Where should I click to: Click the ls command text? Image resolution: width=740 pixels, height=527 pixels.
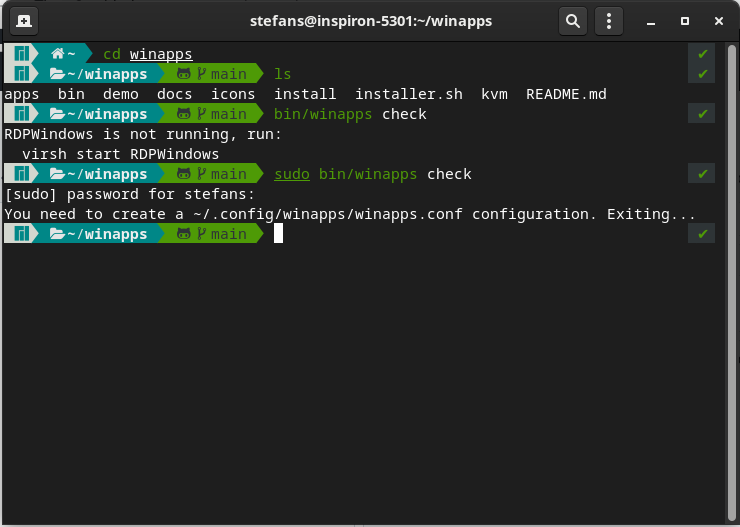[x=283, y=74]
